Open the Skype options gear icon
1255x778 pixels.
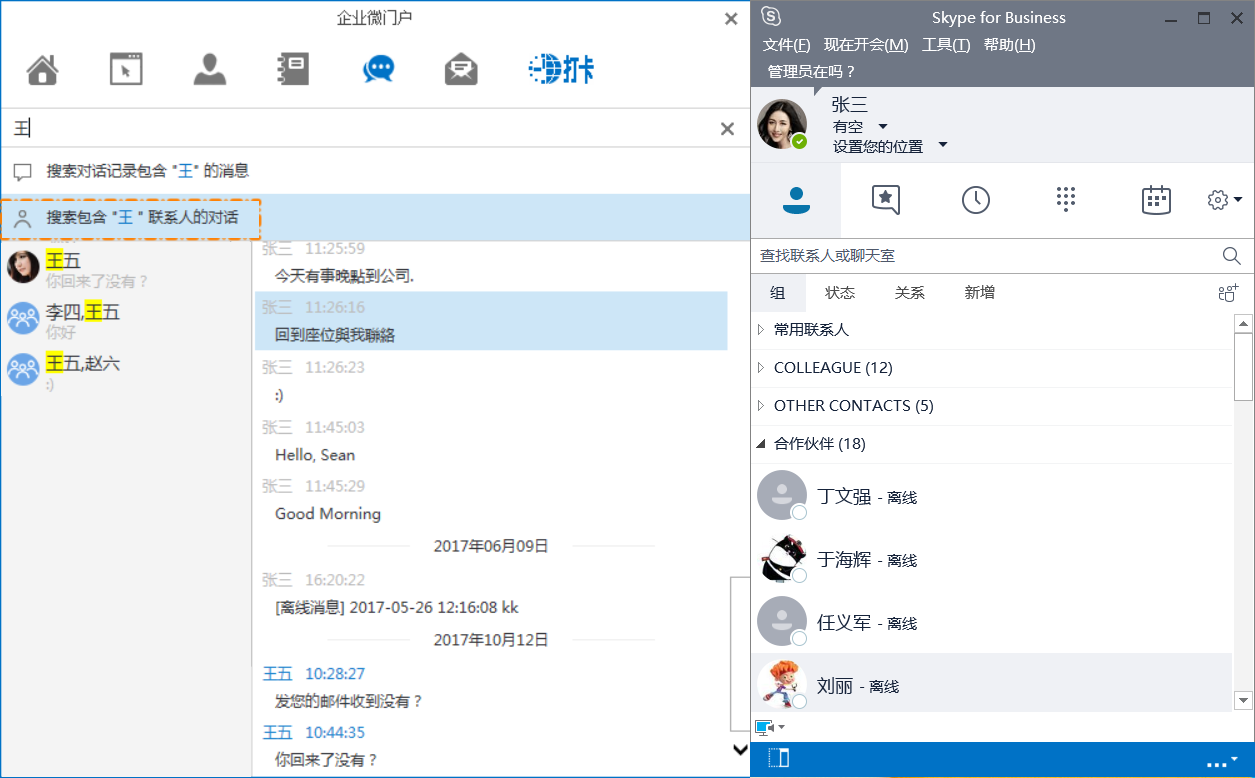pos(1218,200)
